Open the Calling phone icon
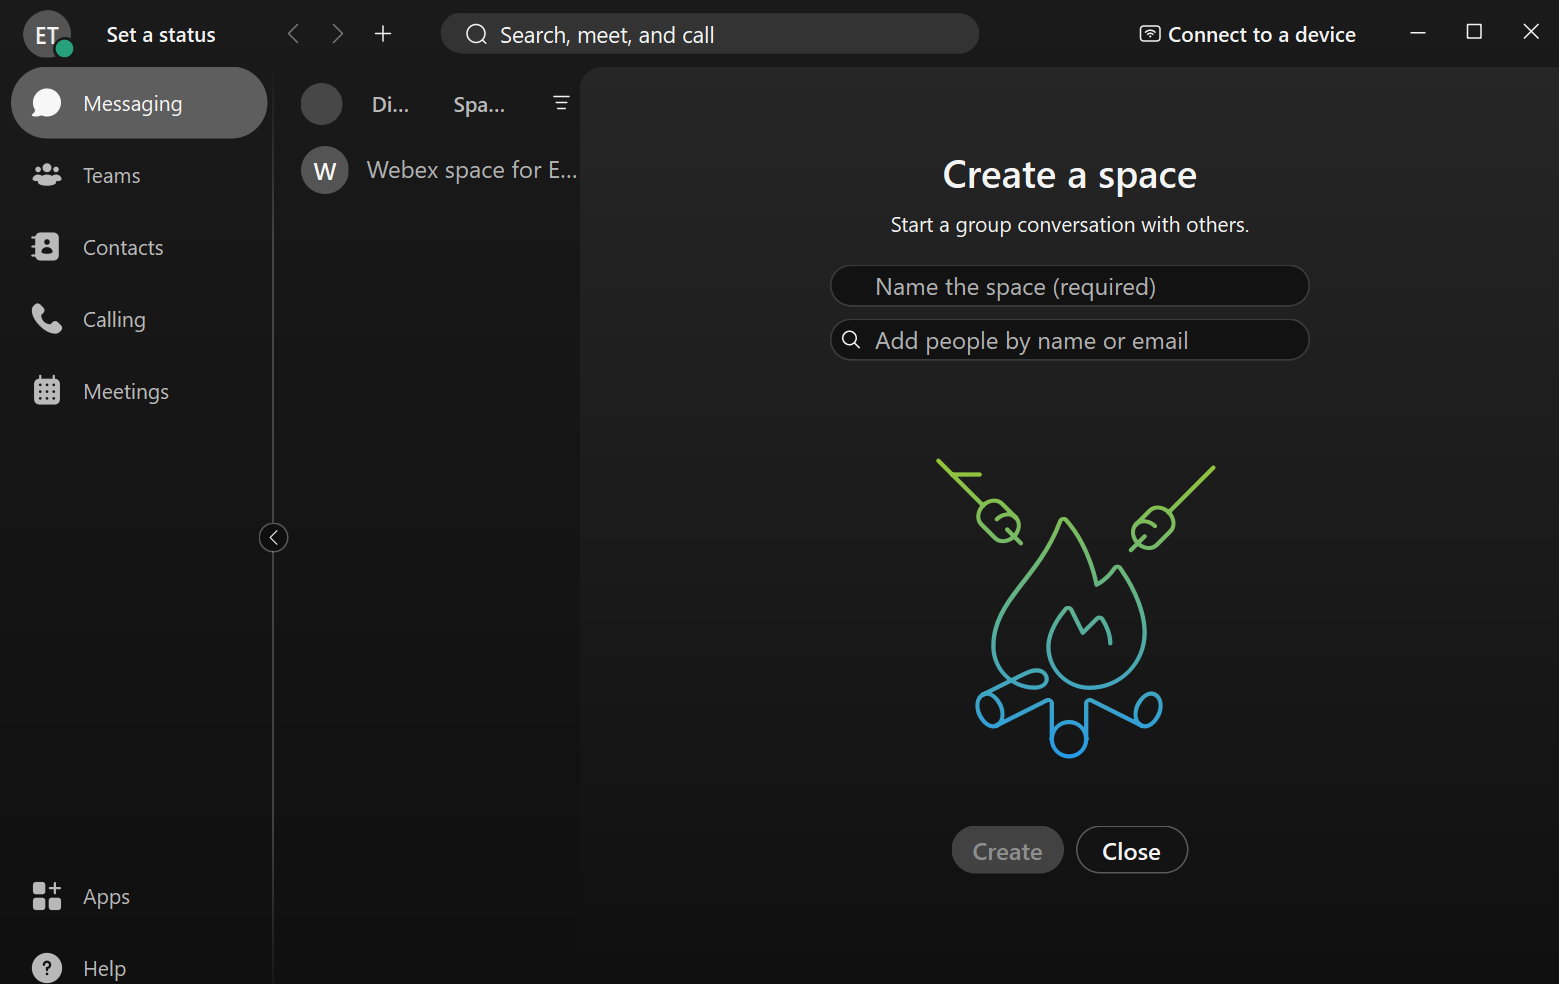 pyautogui.click(x=46, y=319)
